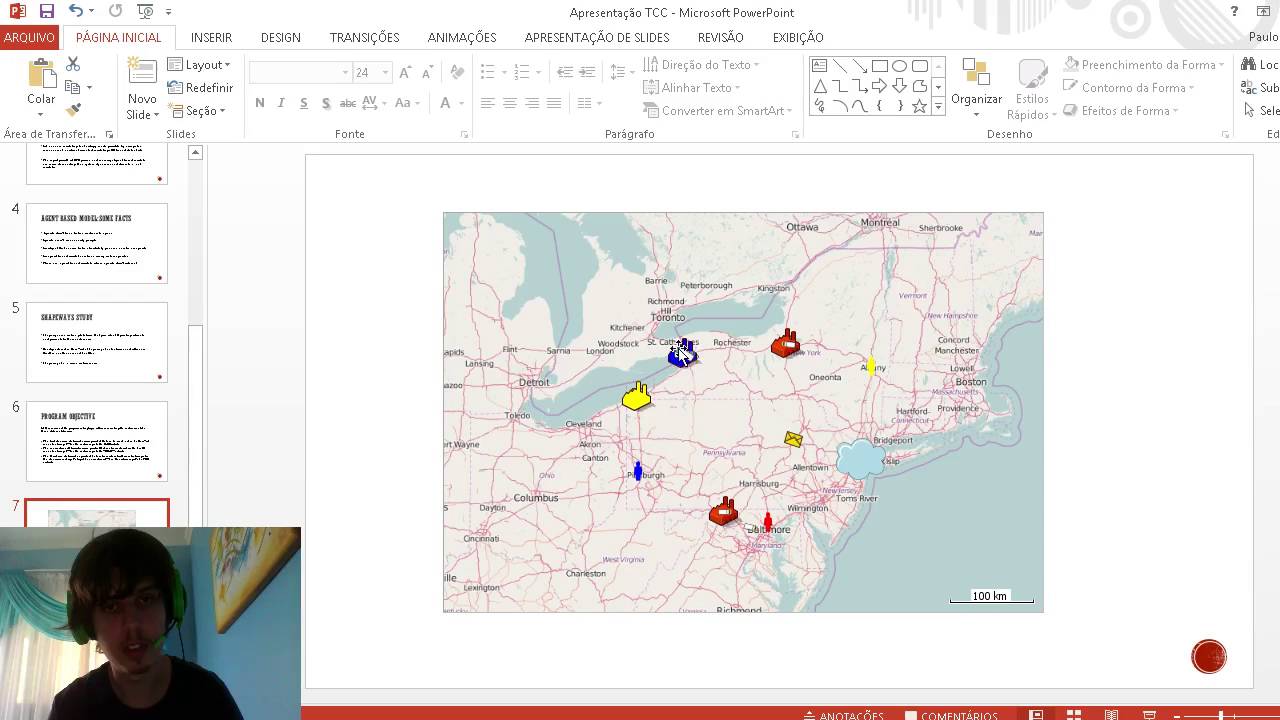The height and width of the screenshot is (720, 1280).
Task: Select the red factory icon near Rochester on the map
Action: (786, 343)
